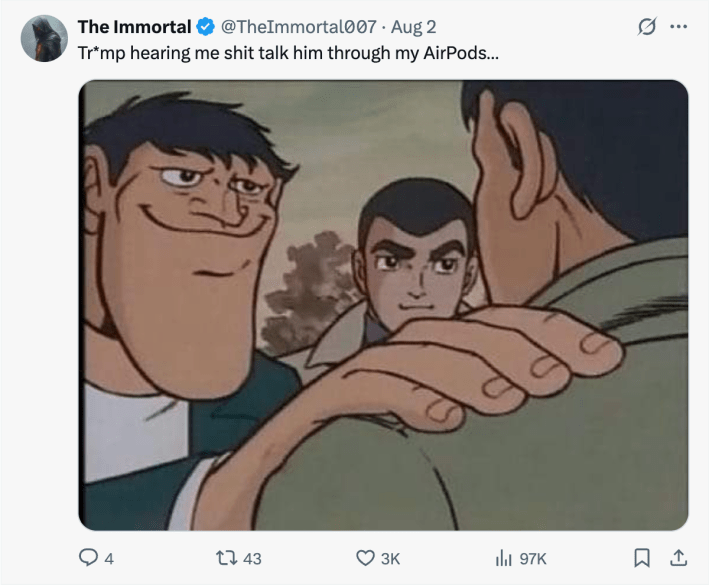Click the reply speech bubble icon
The image size is (709, 585).
tap(89, 558)
